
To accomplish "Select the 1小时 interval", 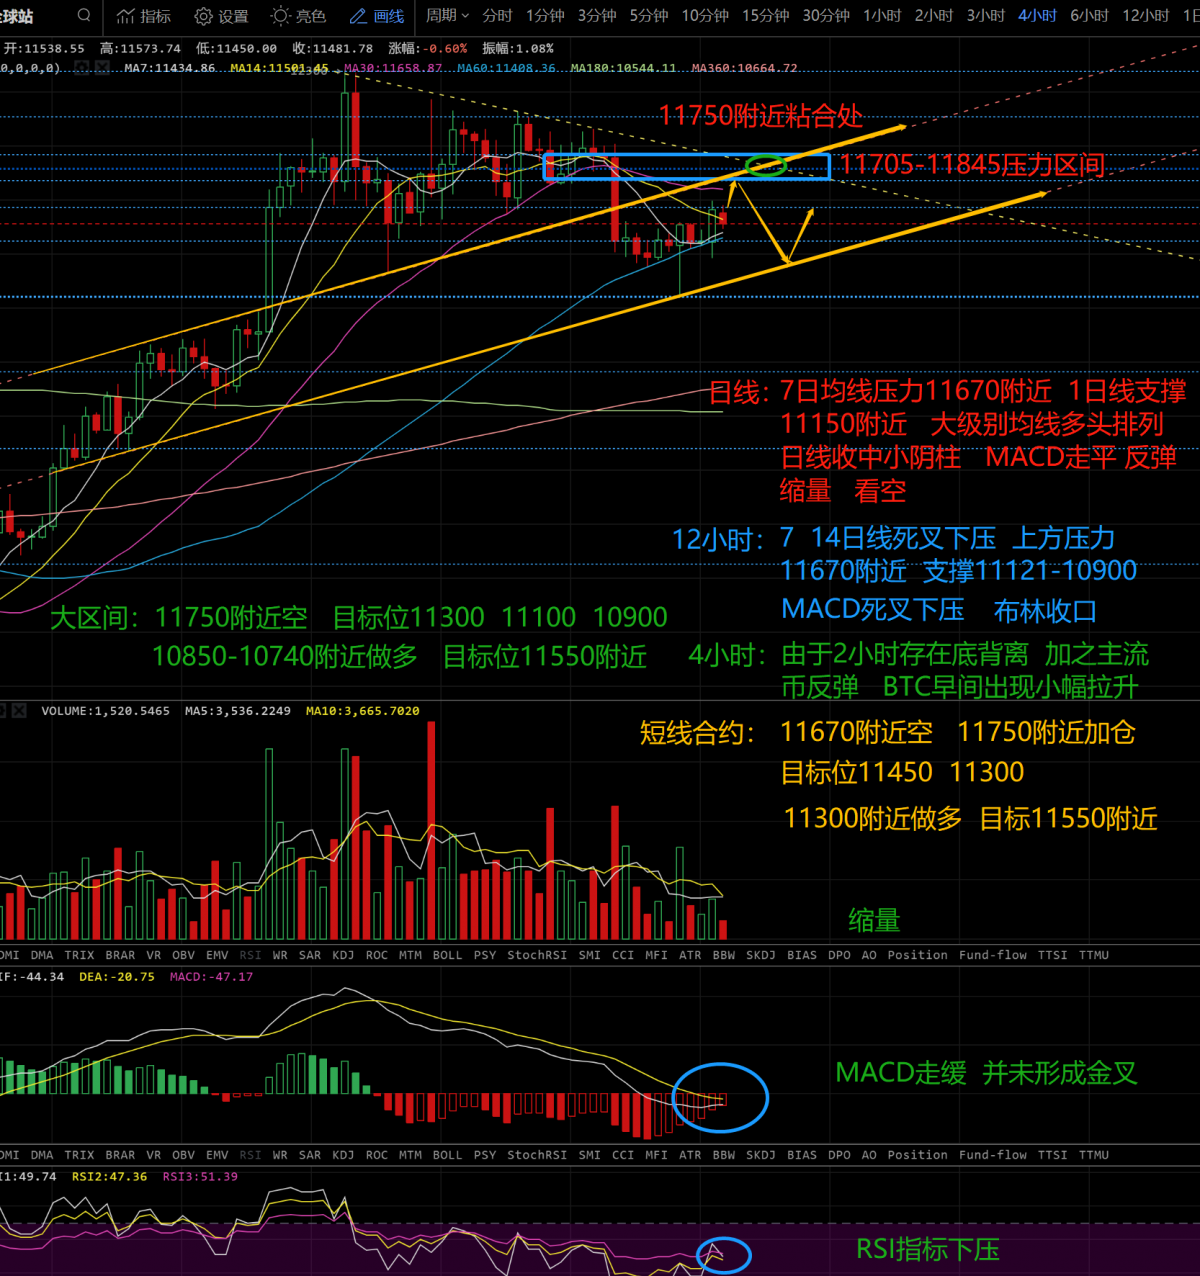I will point(882,16).
